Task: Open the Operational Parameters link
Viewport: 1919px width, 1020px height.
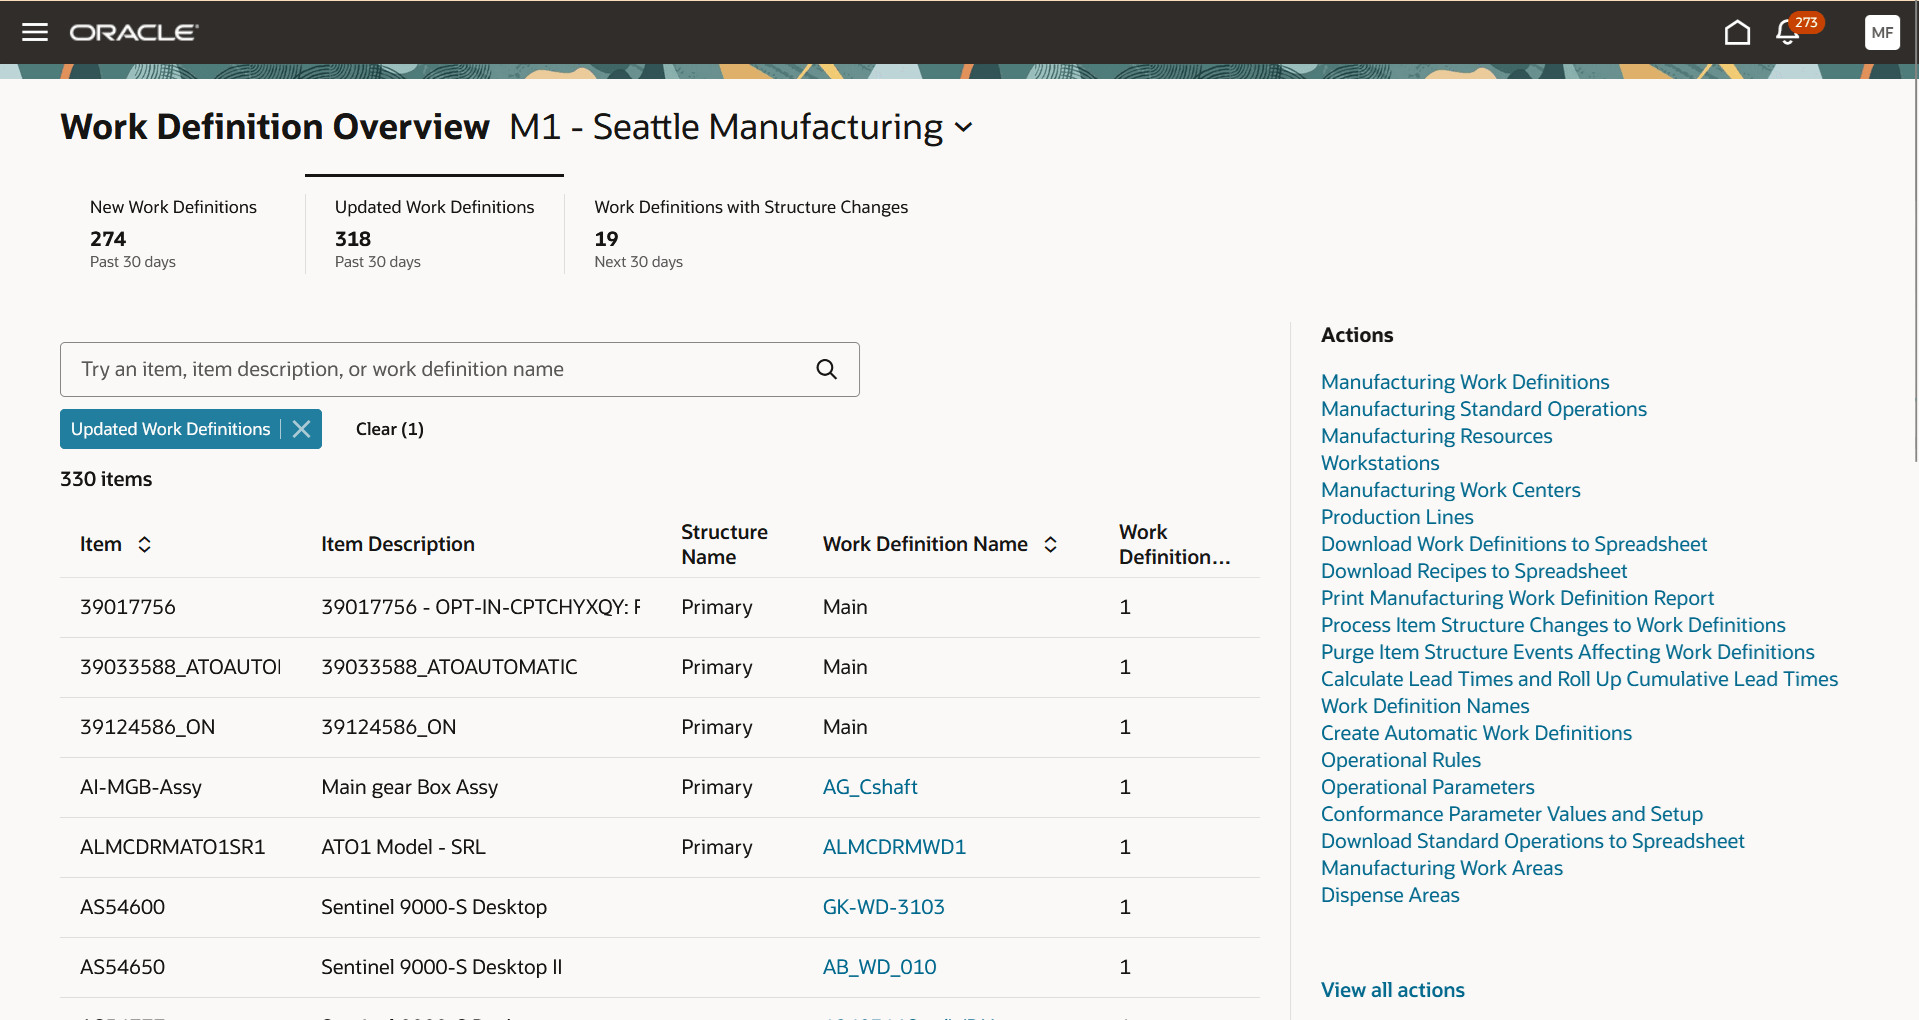Action: 1428,787
